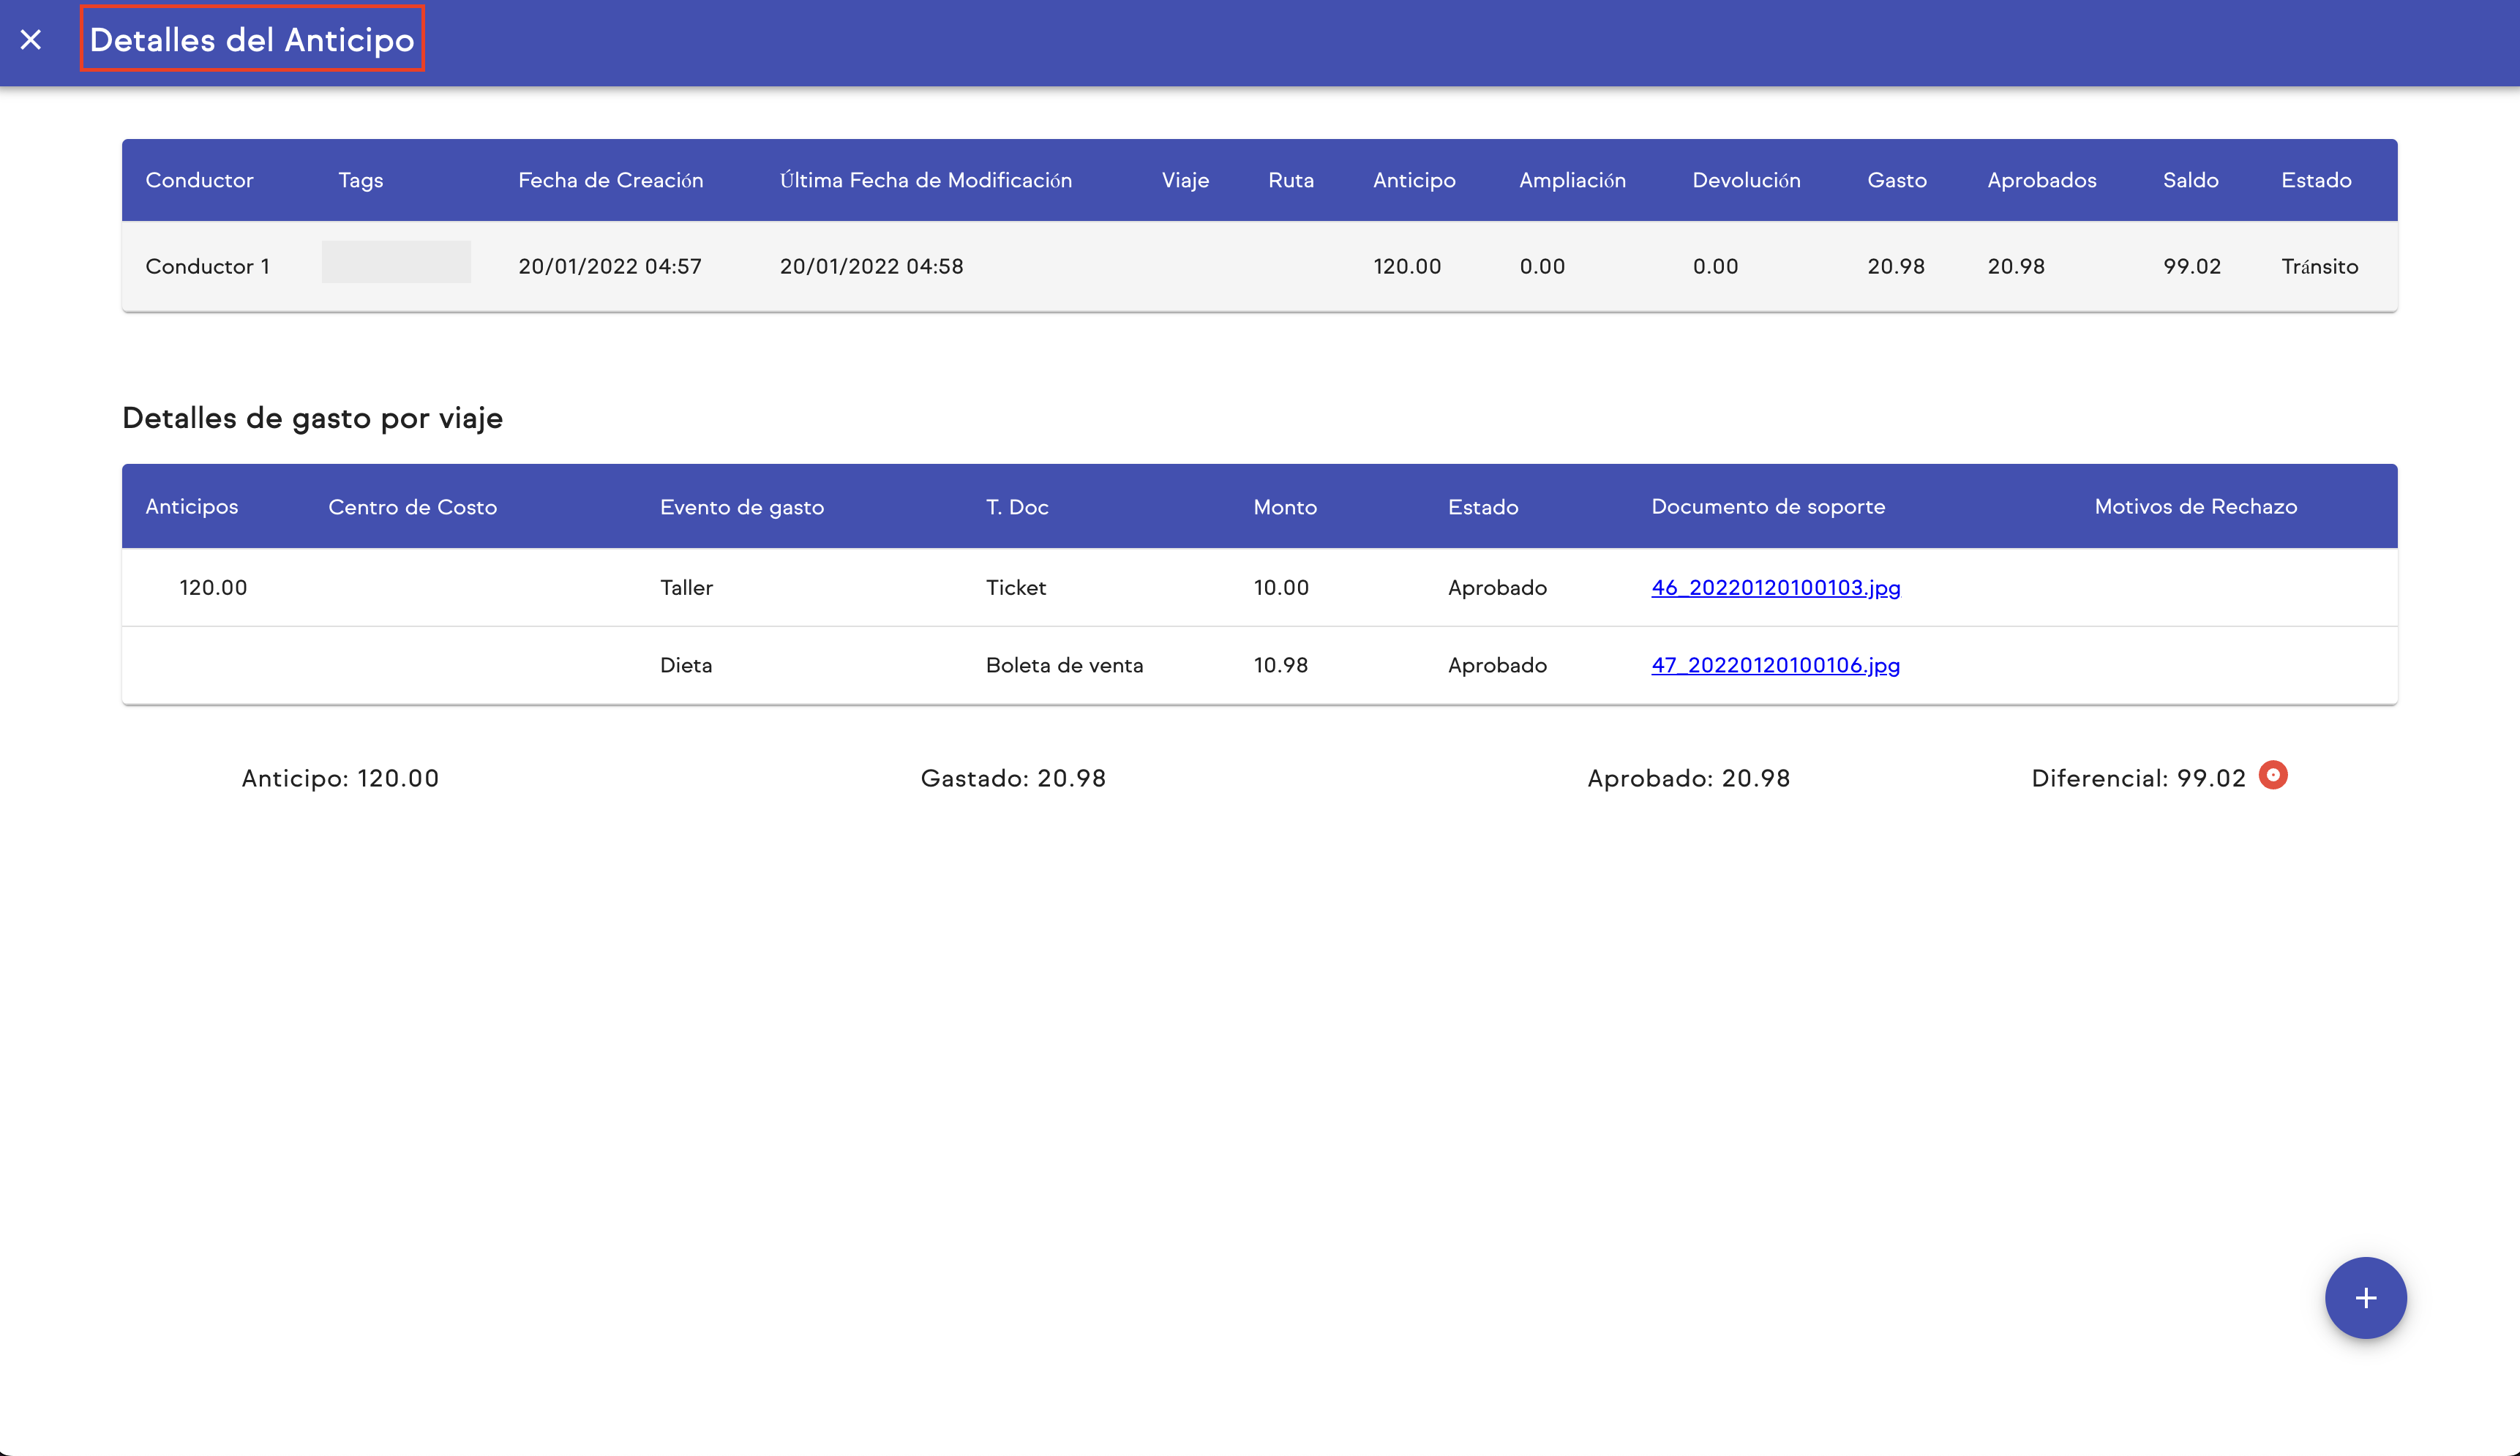This screenshot has height=1456, width=2520.
Task: Click the Documento de soporte header
Action: (x=1768, y=507)
